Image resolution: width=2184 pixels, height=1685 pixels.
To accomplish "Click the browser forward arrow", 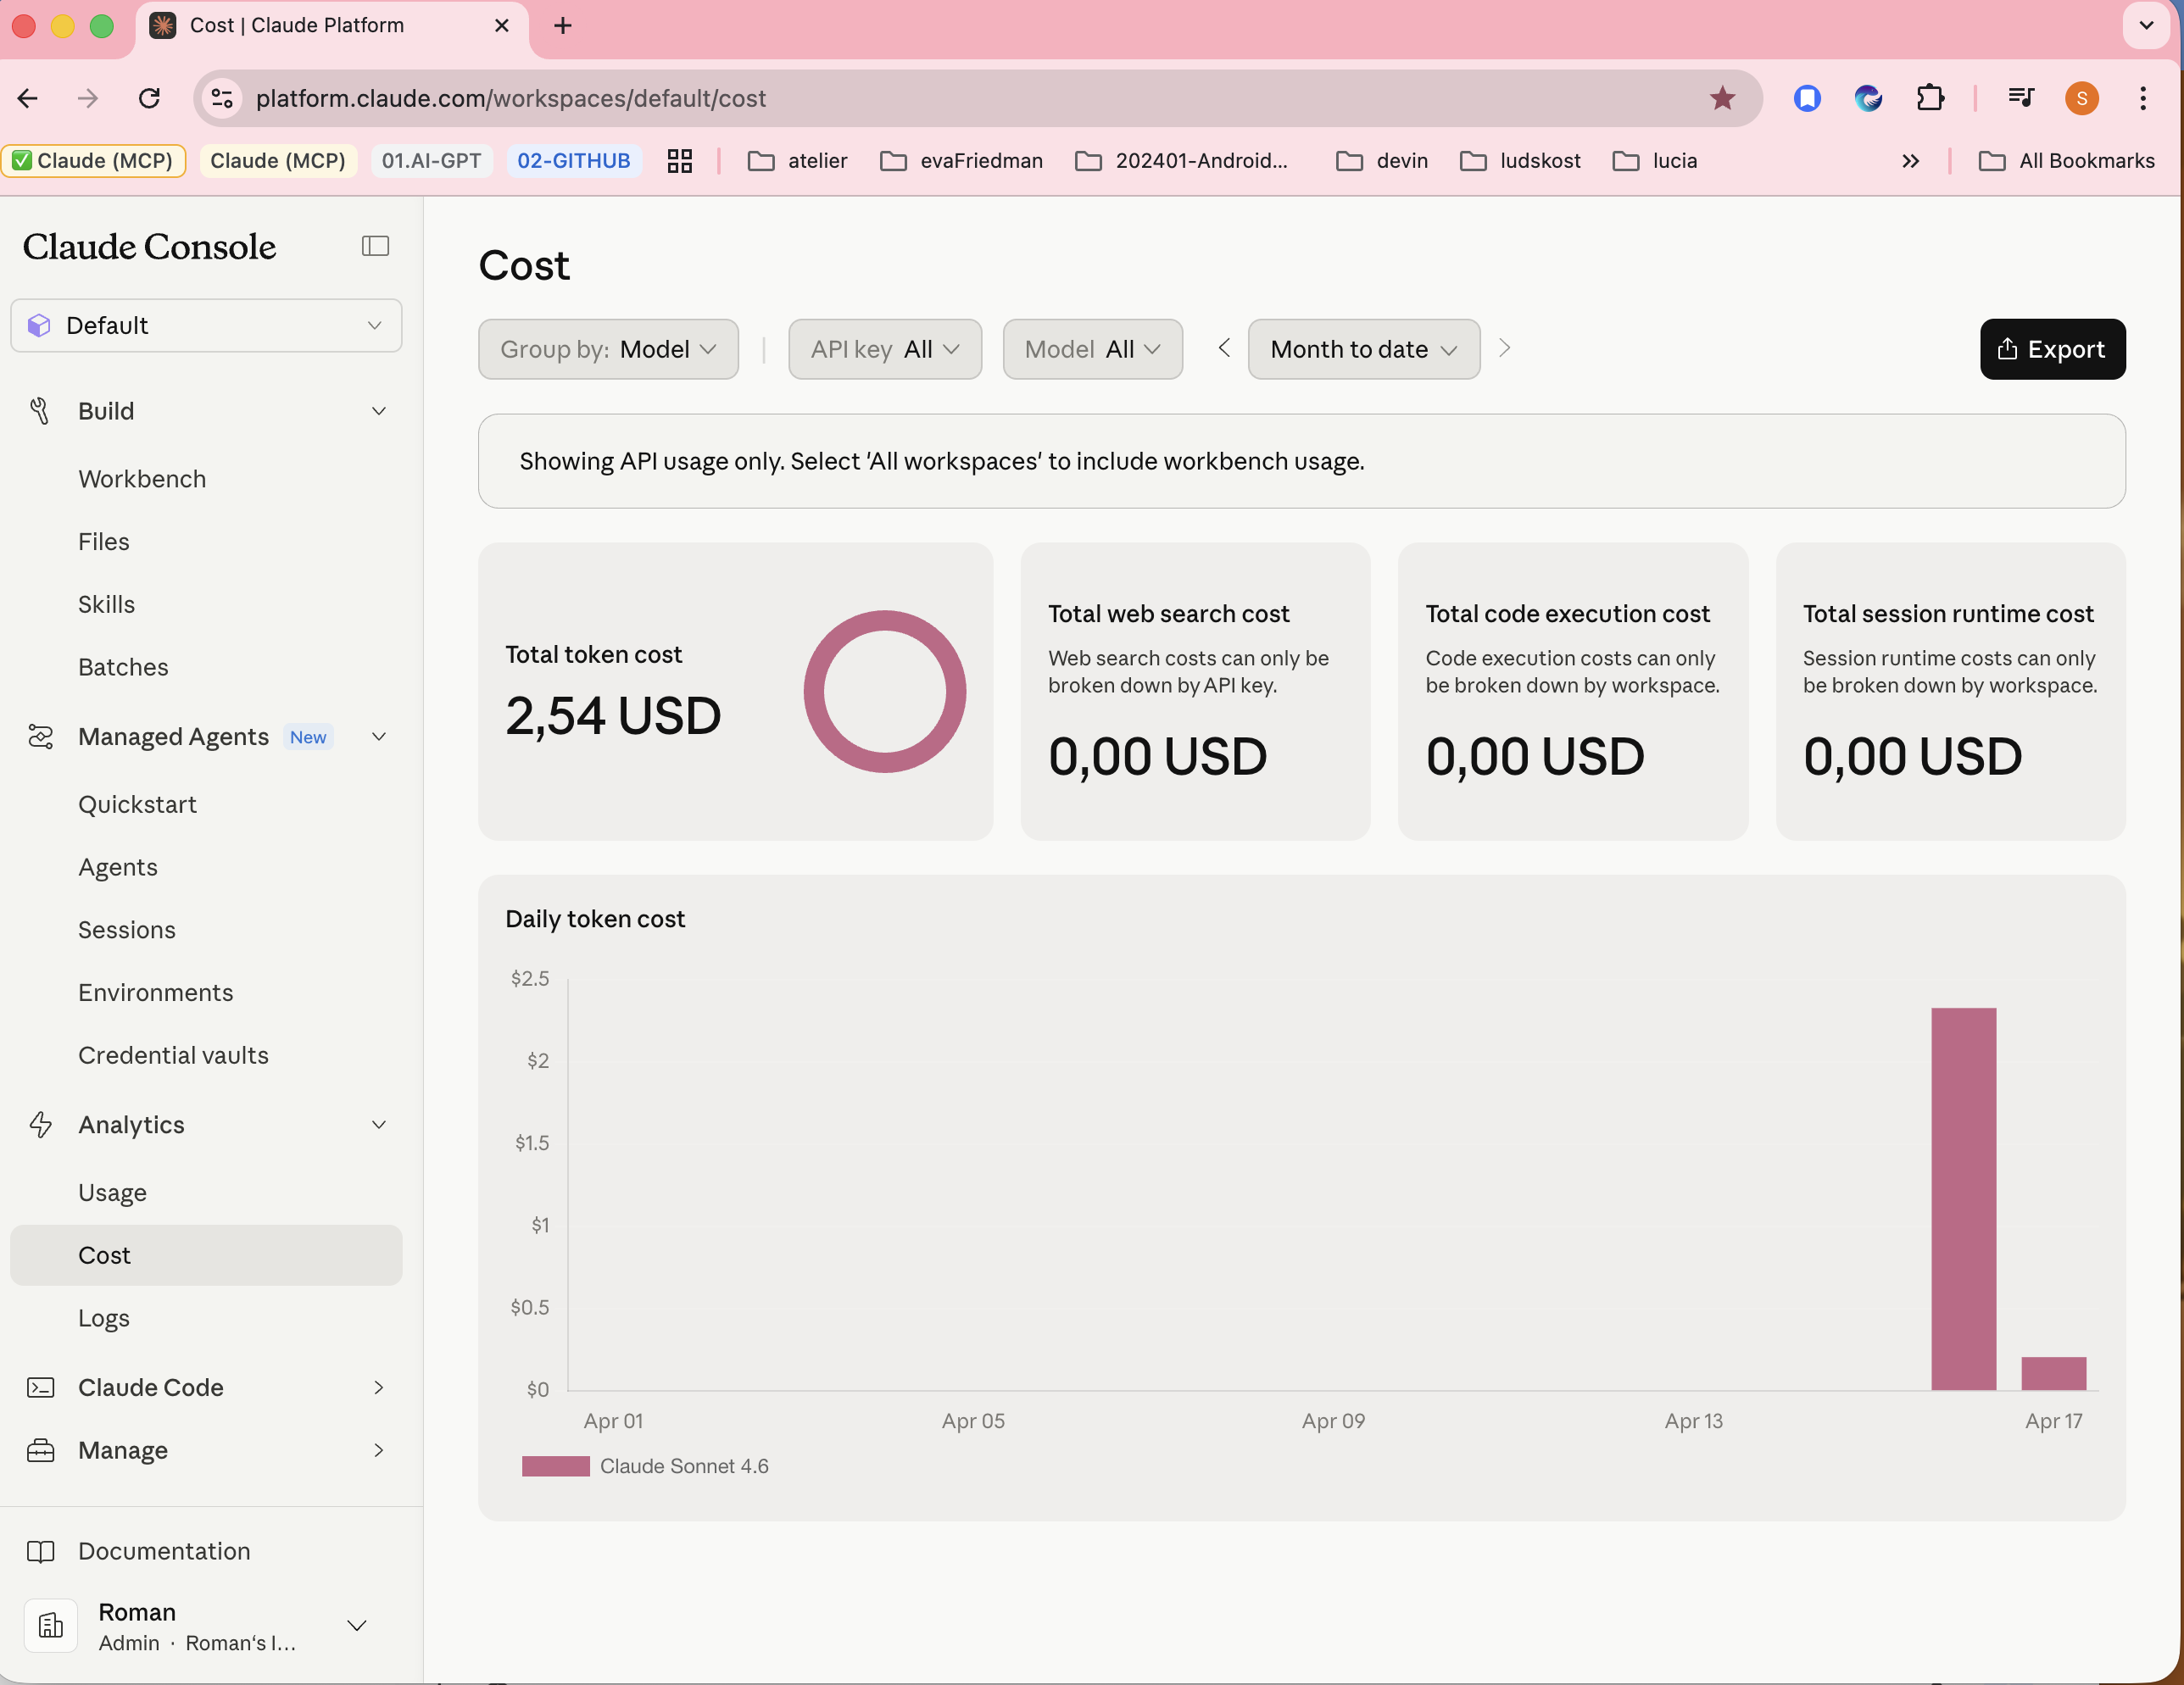I will 88,98.
